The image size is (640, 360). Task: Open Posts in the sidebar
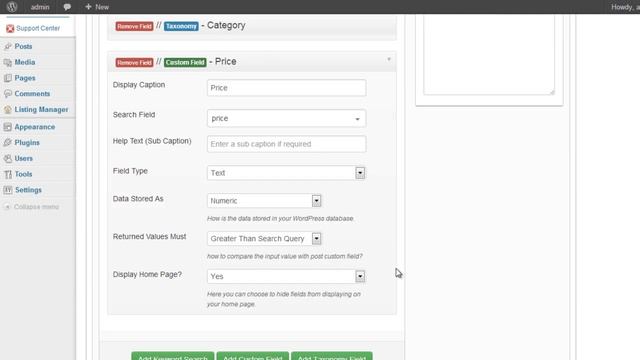click(x=23, y=47)
